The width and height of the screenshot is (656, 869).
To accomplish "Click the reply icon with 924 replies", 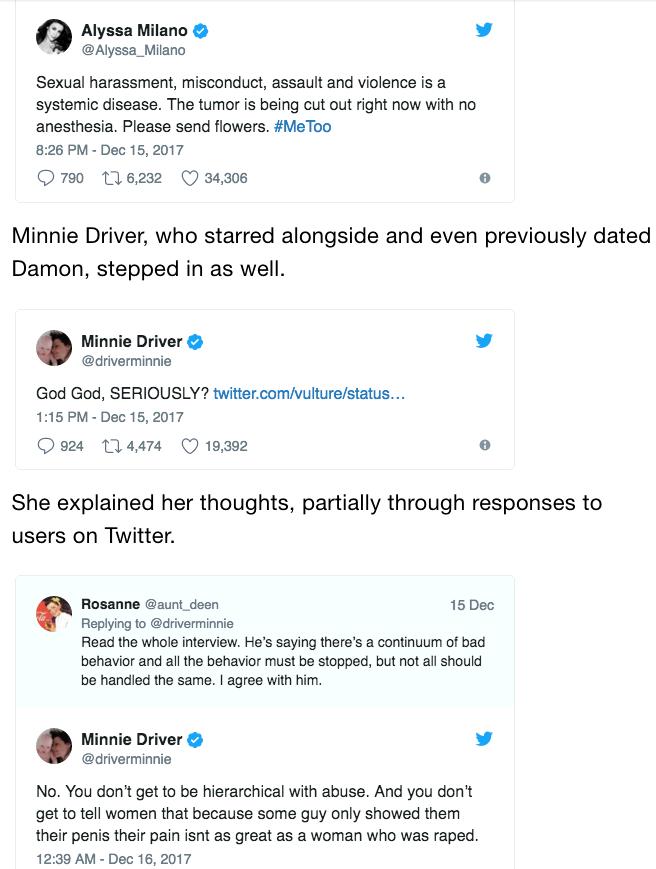I will (x=45, y=446).
